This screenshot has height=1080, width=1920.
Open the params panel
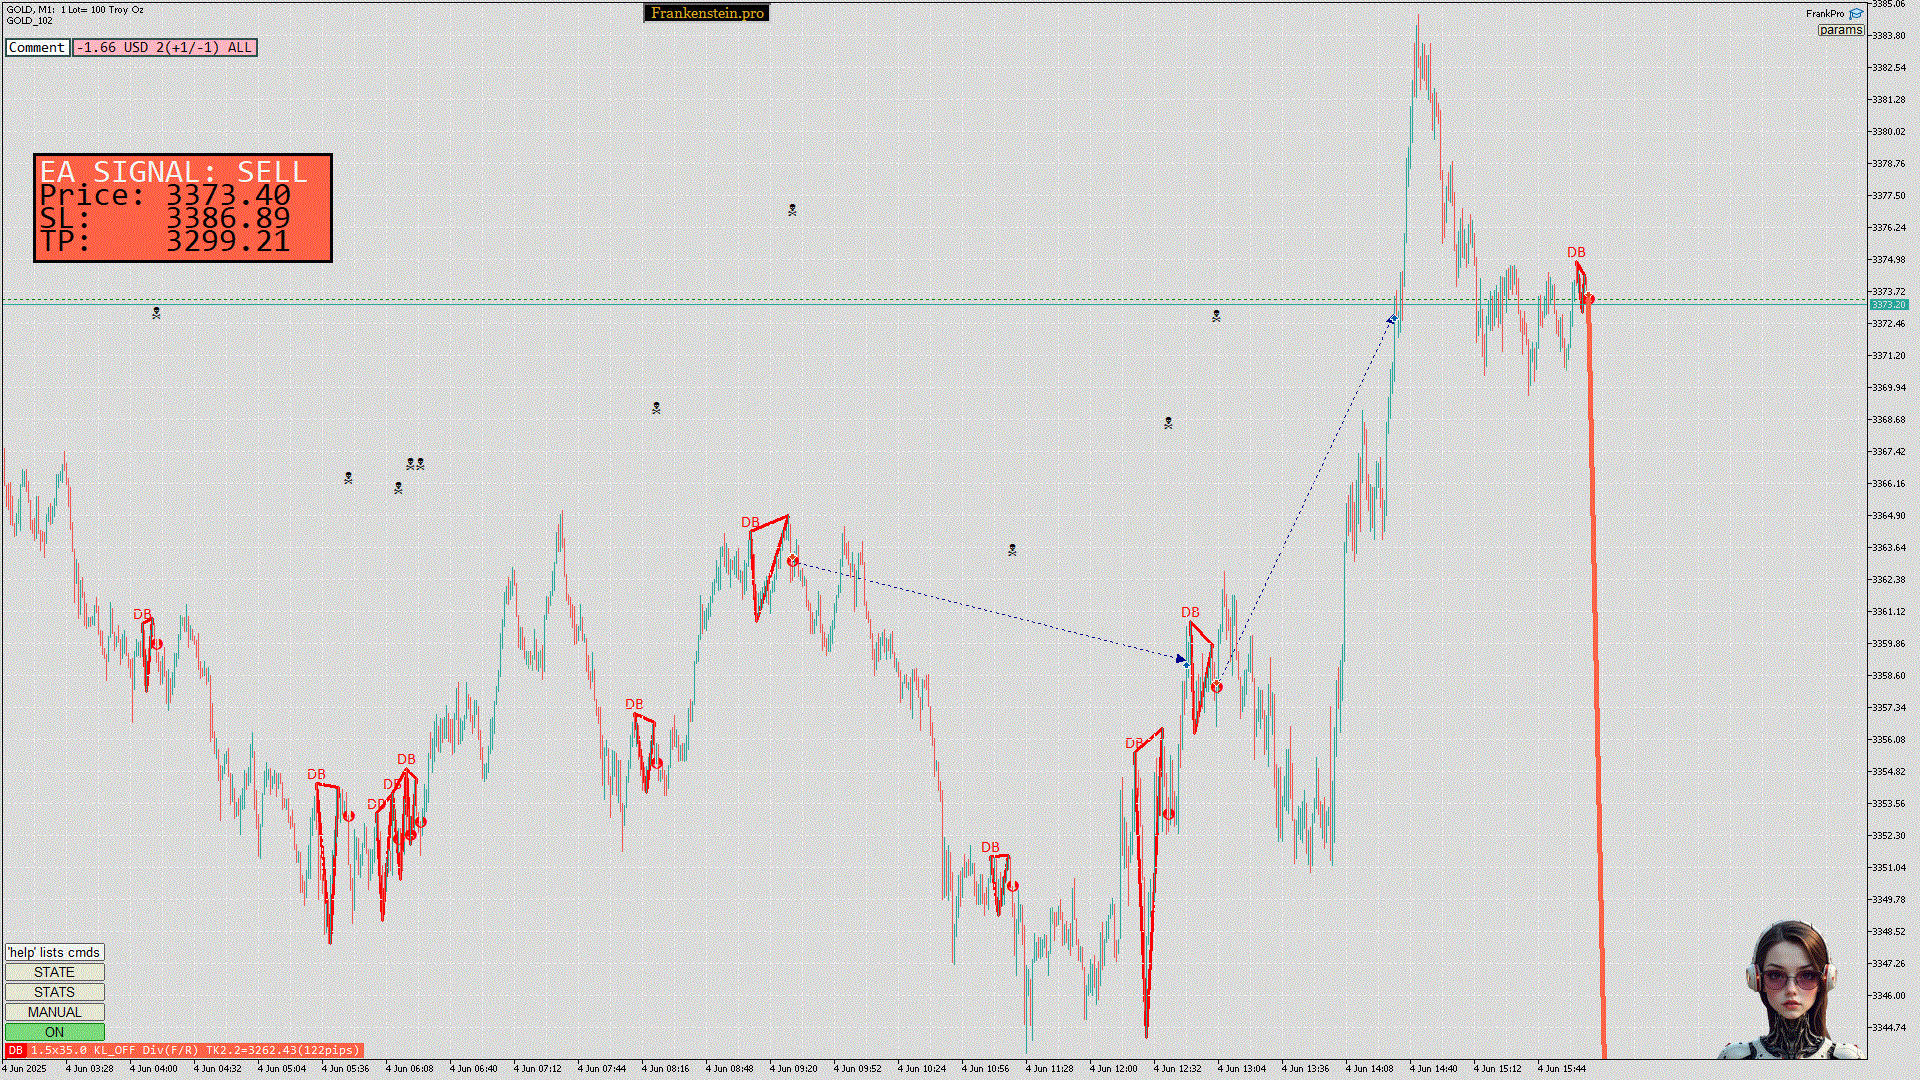[1840, 30]
